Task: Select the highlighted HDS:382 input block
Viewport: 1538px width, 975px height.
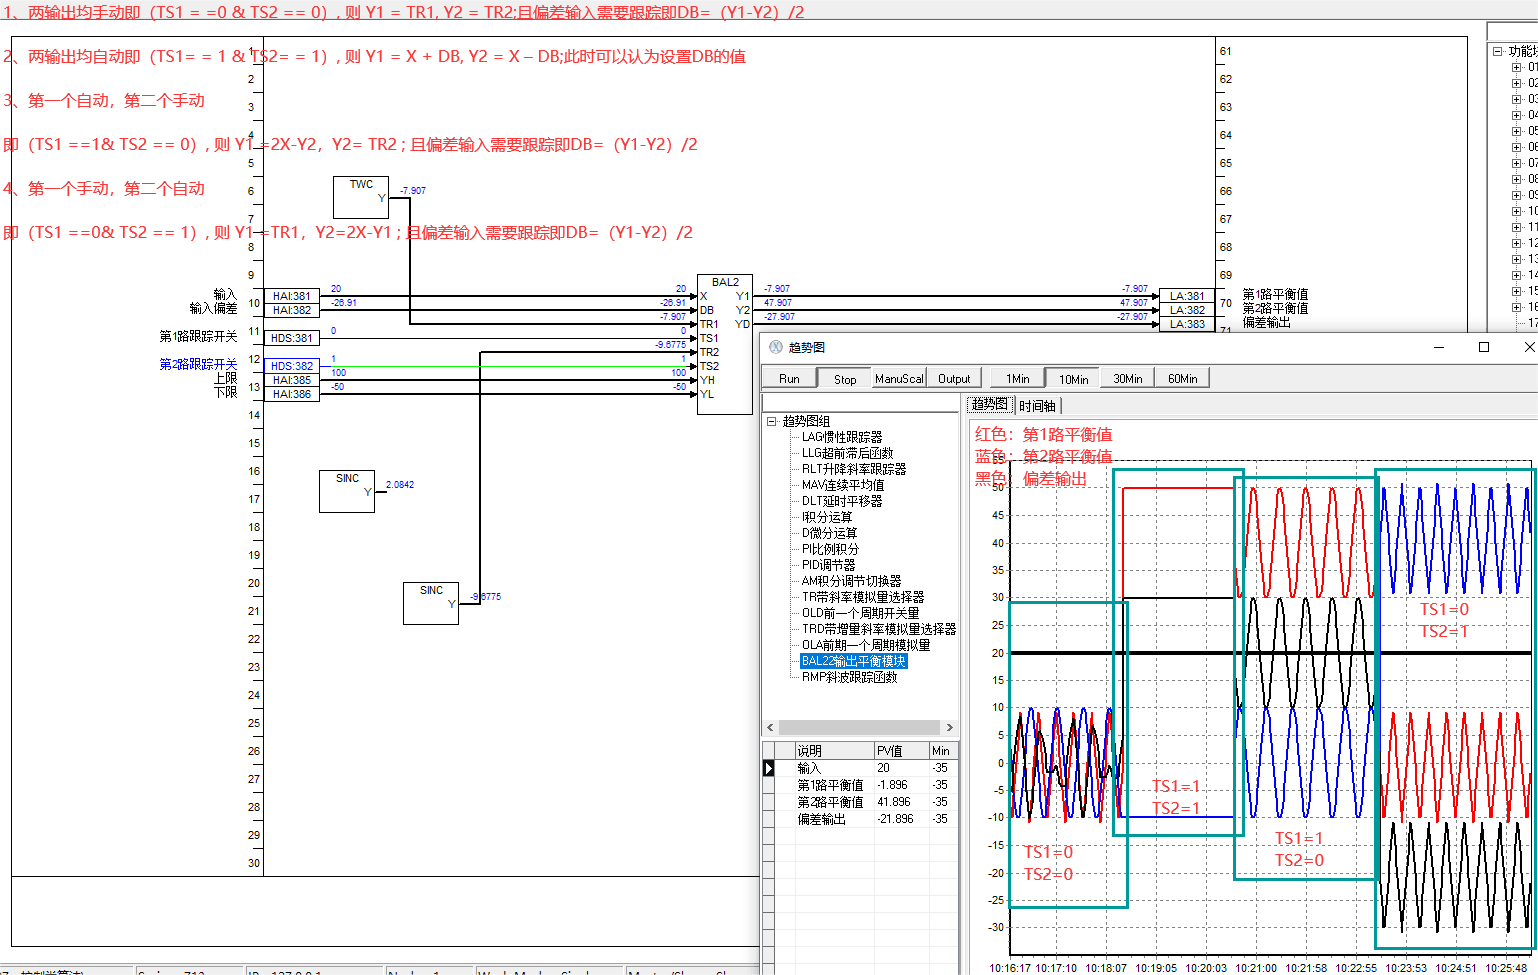Action: click(292, 366)
